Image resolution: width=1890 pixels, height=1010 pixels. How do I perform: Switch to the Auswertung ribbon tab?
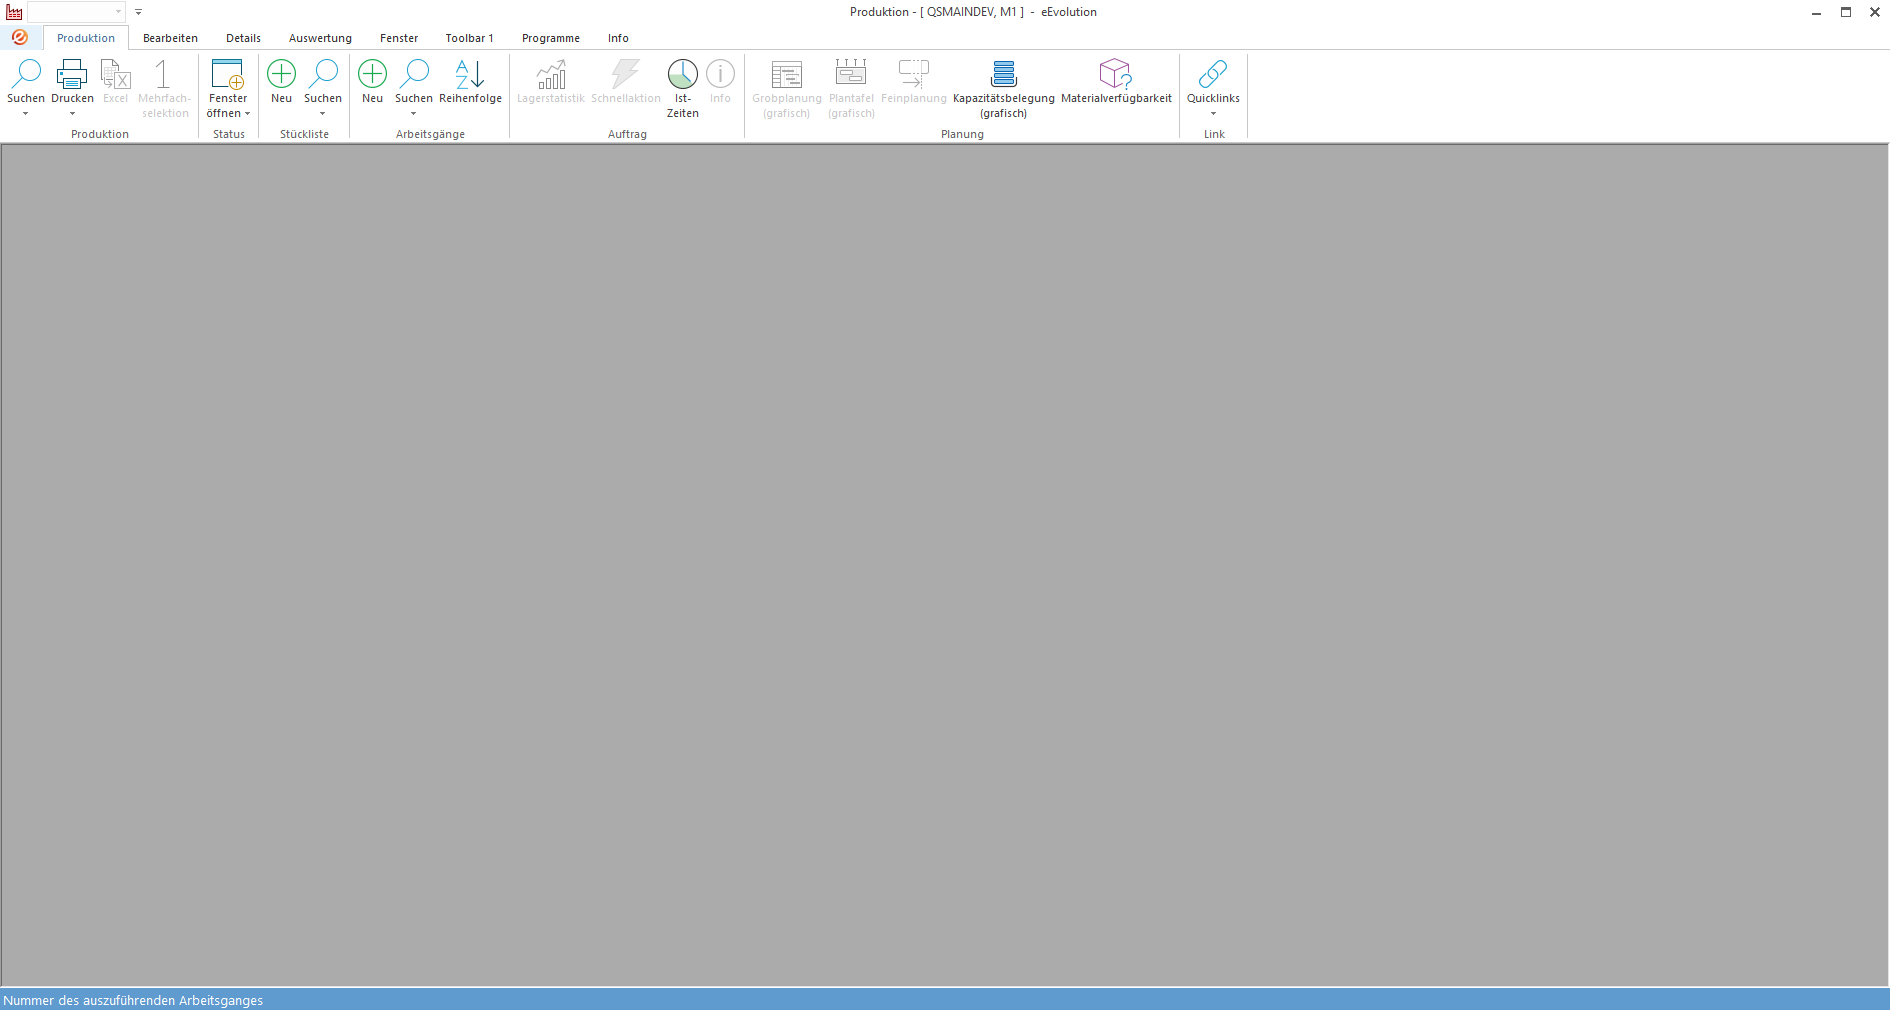point(320,38)
